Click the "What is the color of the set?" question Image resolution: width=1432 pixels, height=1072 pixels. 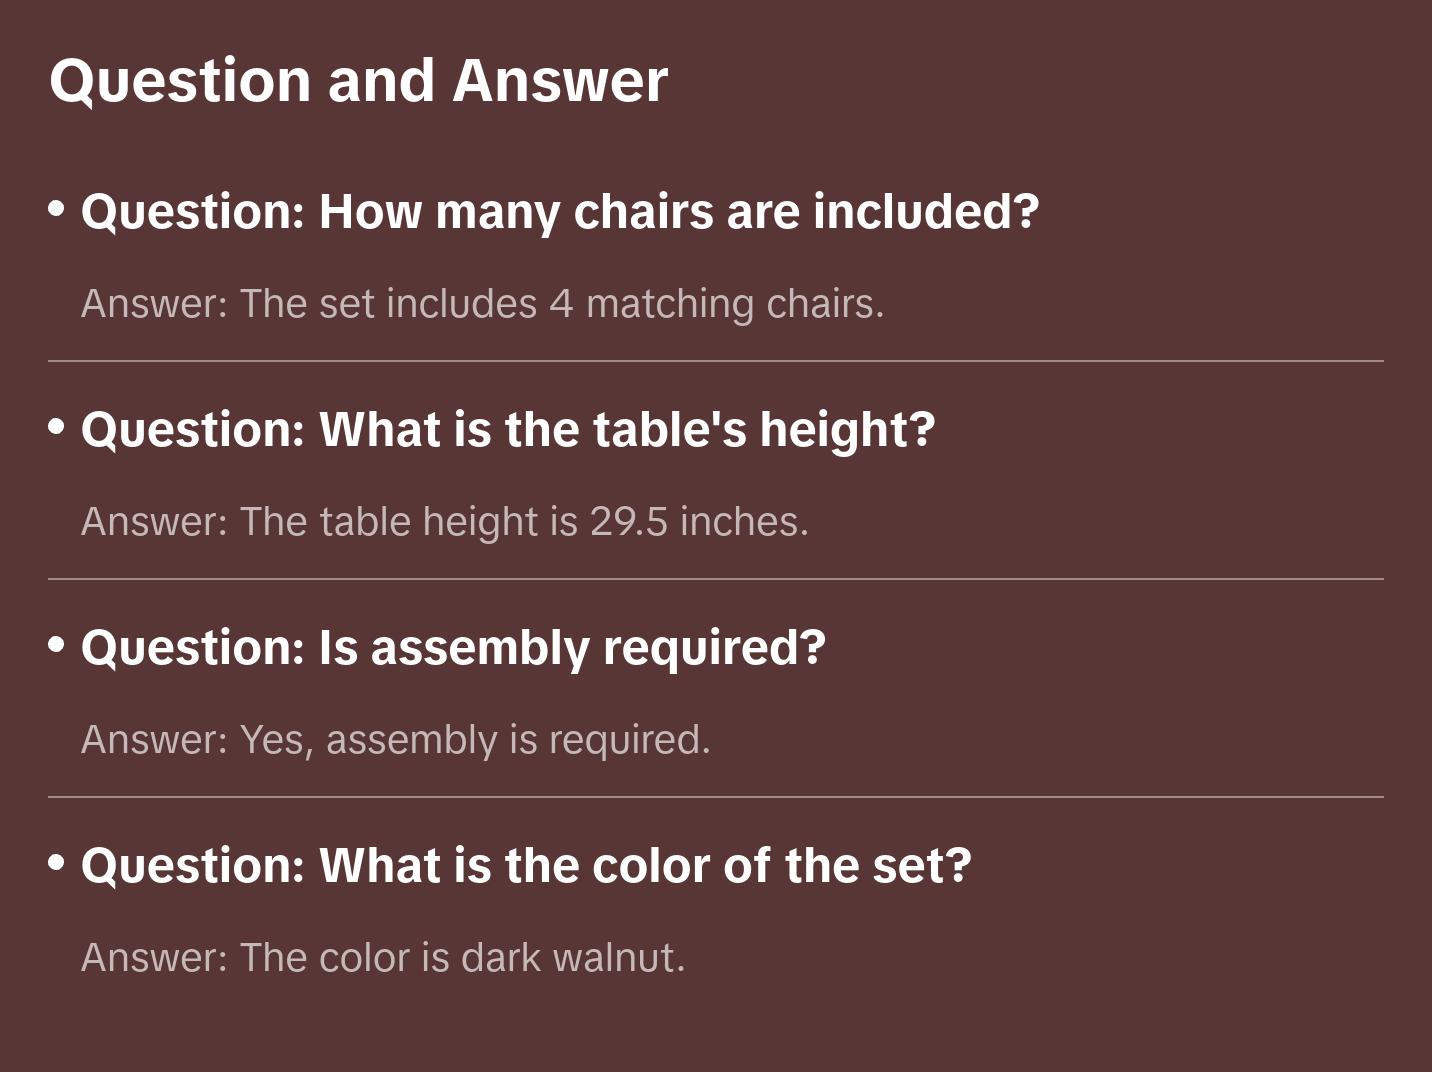point(526,866)
